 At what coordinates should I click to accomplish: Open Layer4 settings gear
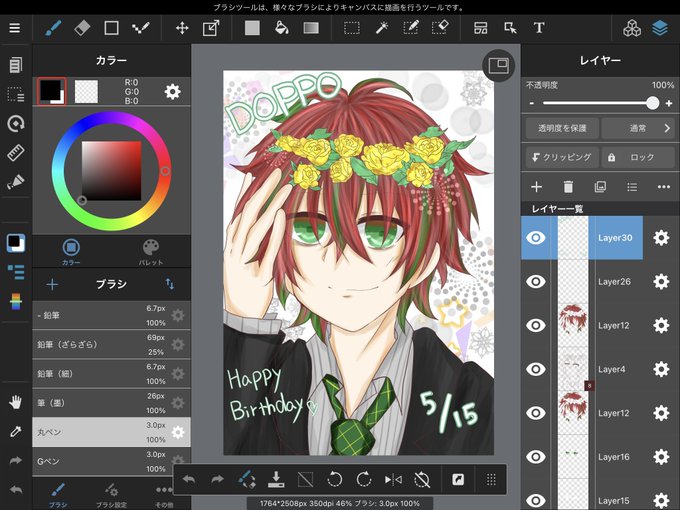[661, 369]
